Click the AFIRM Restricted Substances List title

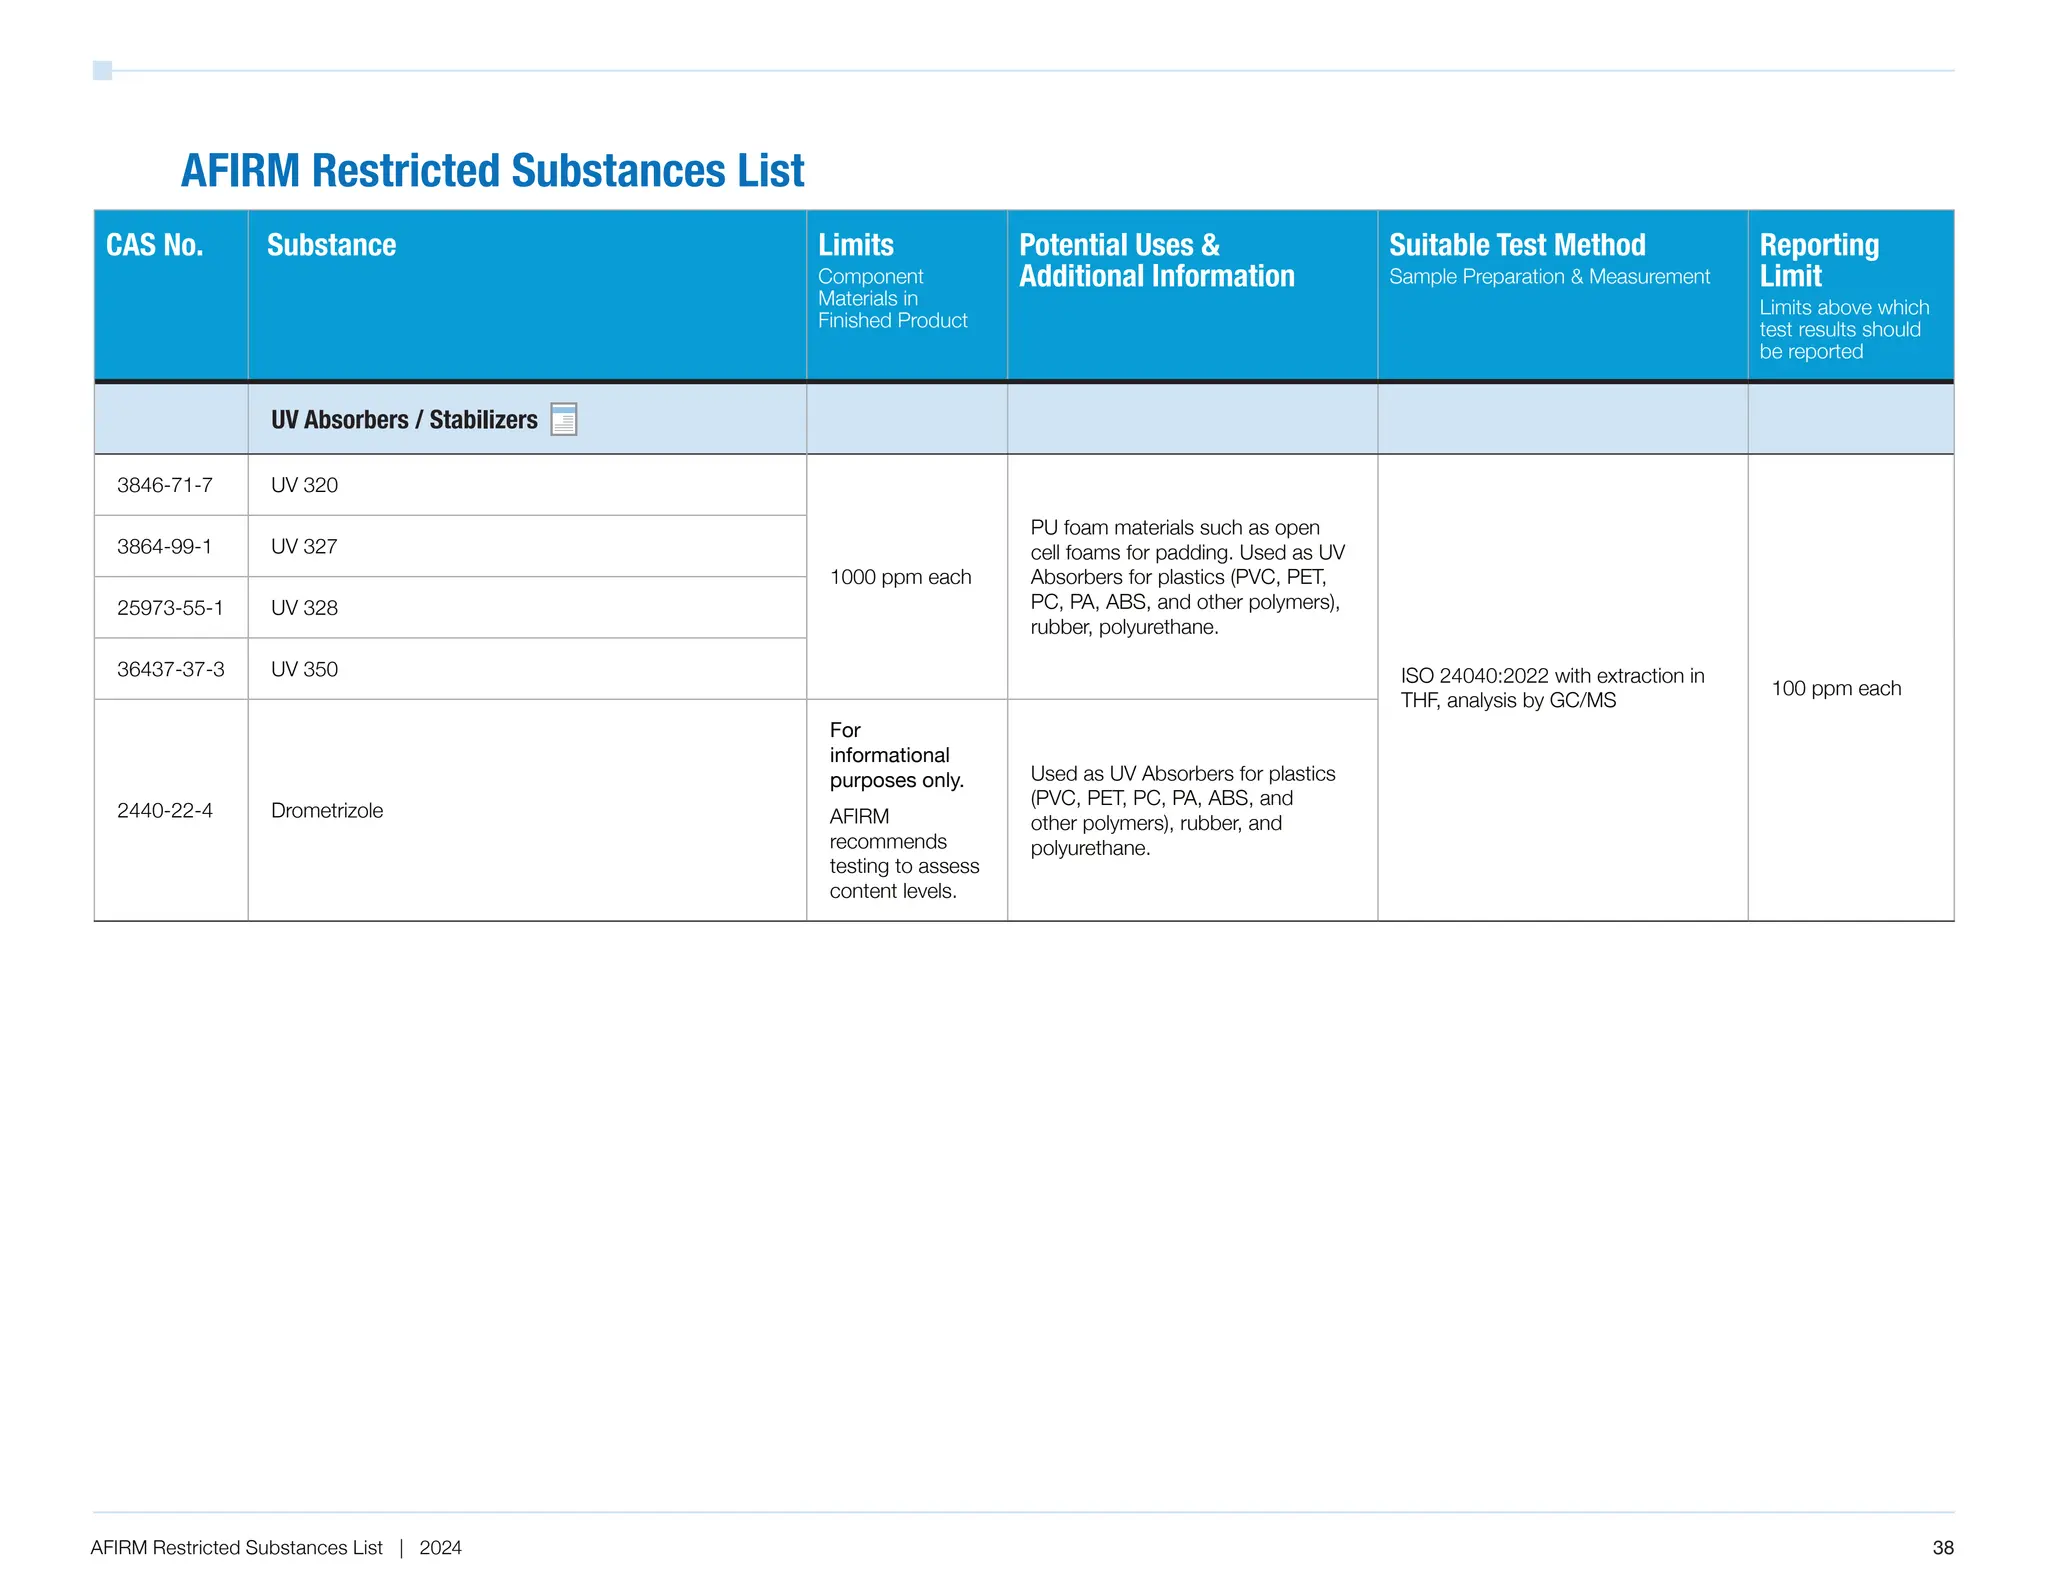point(492,170)
